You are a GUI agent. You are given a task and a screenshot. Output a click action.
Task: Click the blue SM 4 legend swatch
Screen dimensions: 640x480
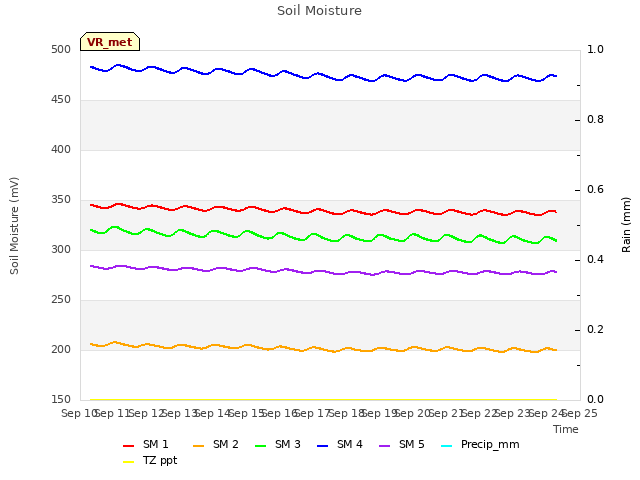click(x=322, y=446)
